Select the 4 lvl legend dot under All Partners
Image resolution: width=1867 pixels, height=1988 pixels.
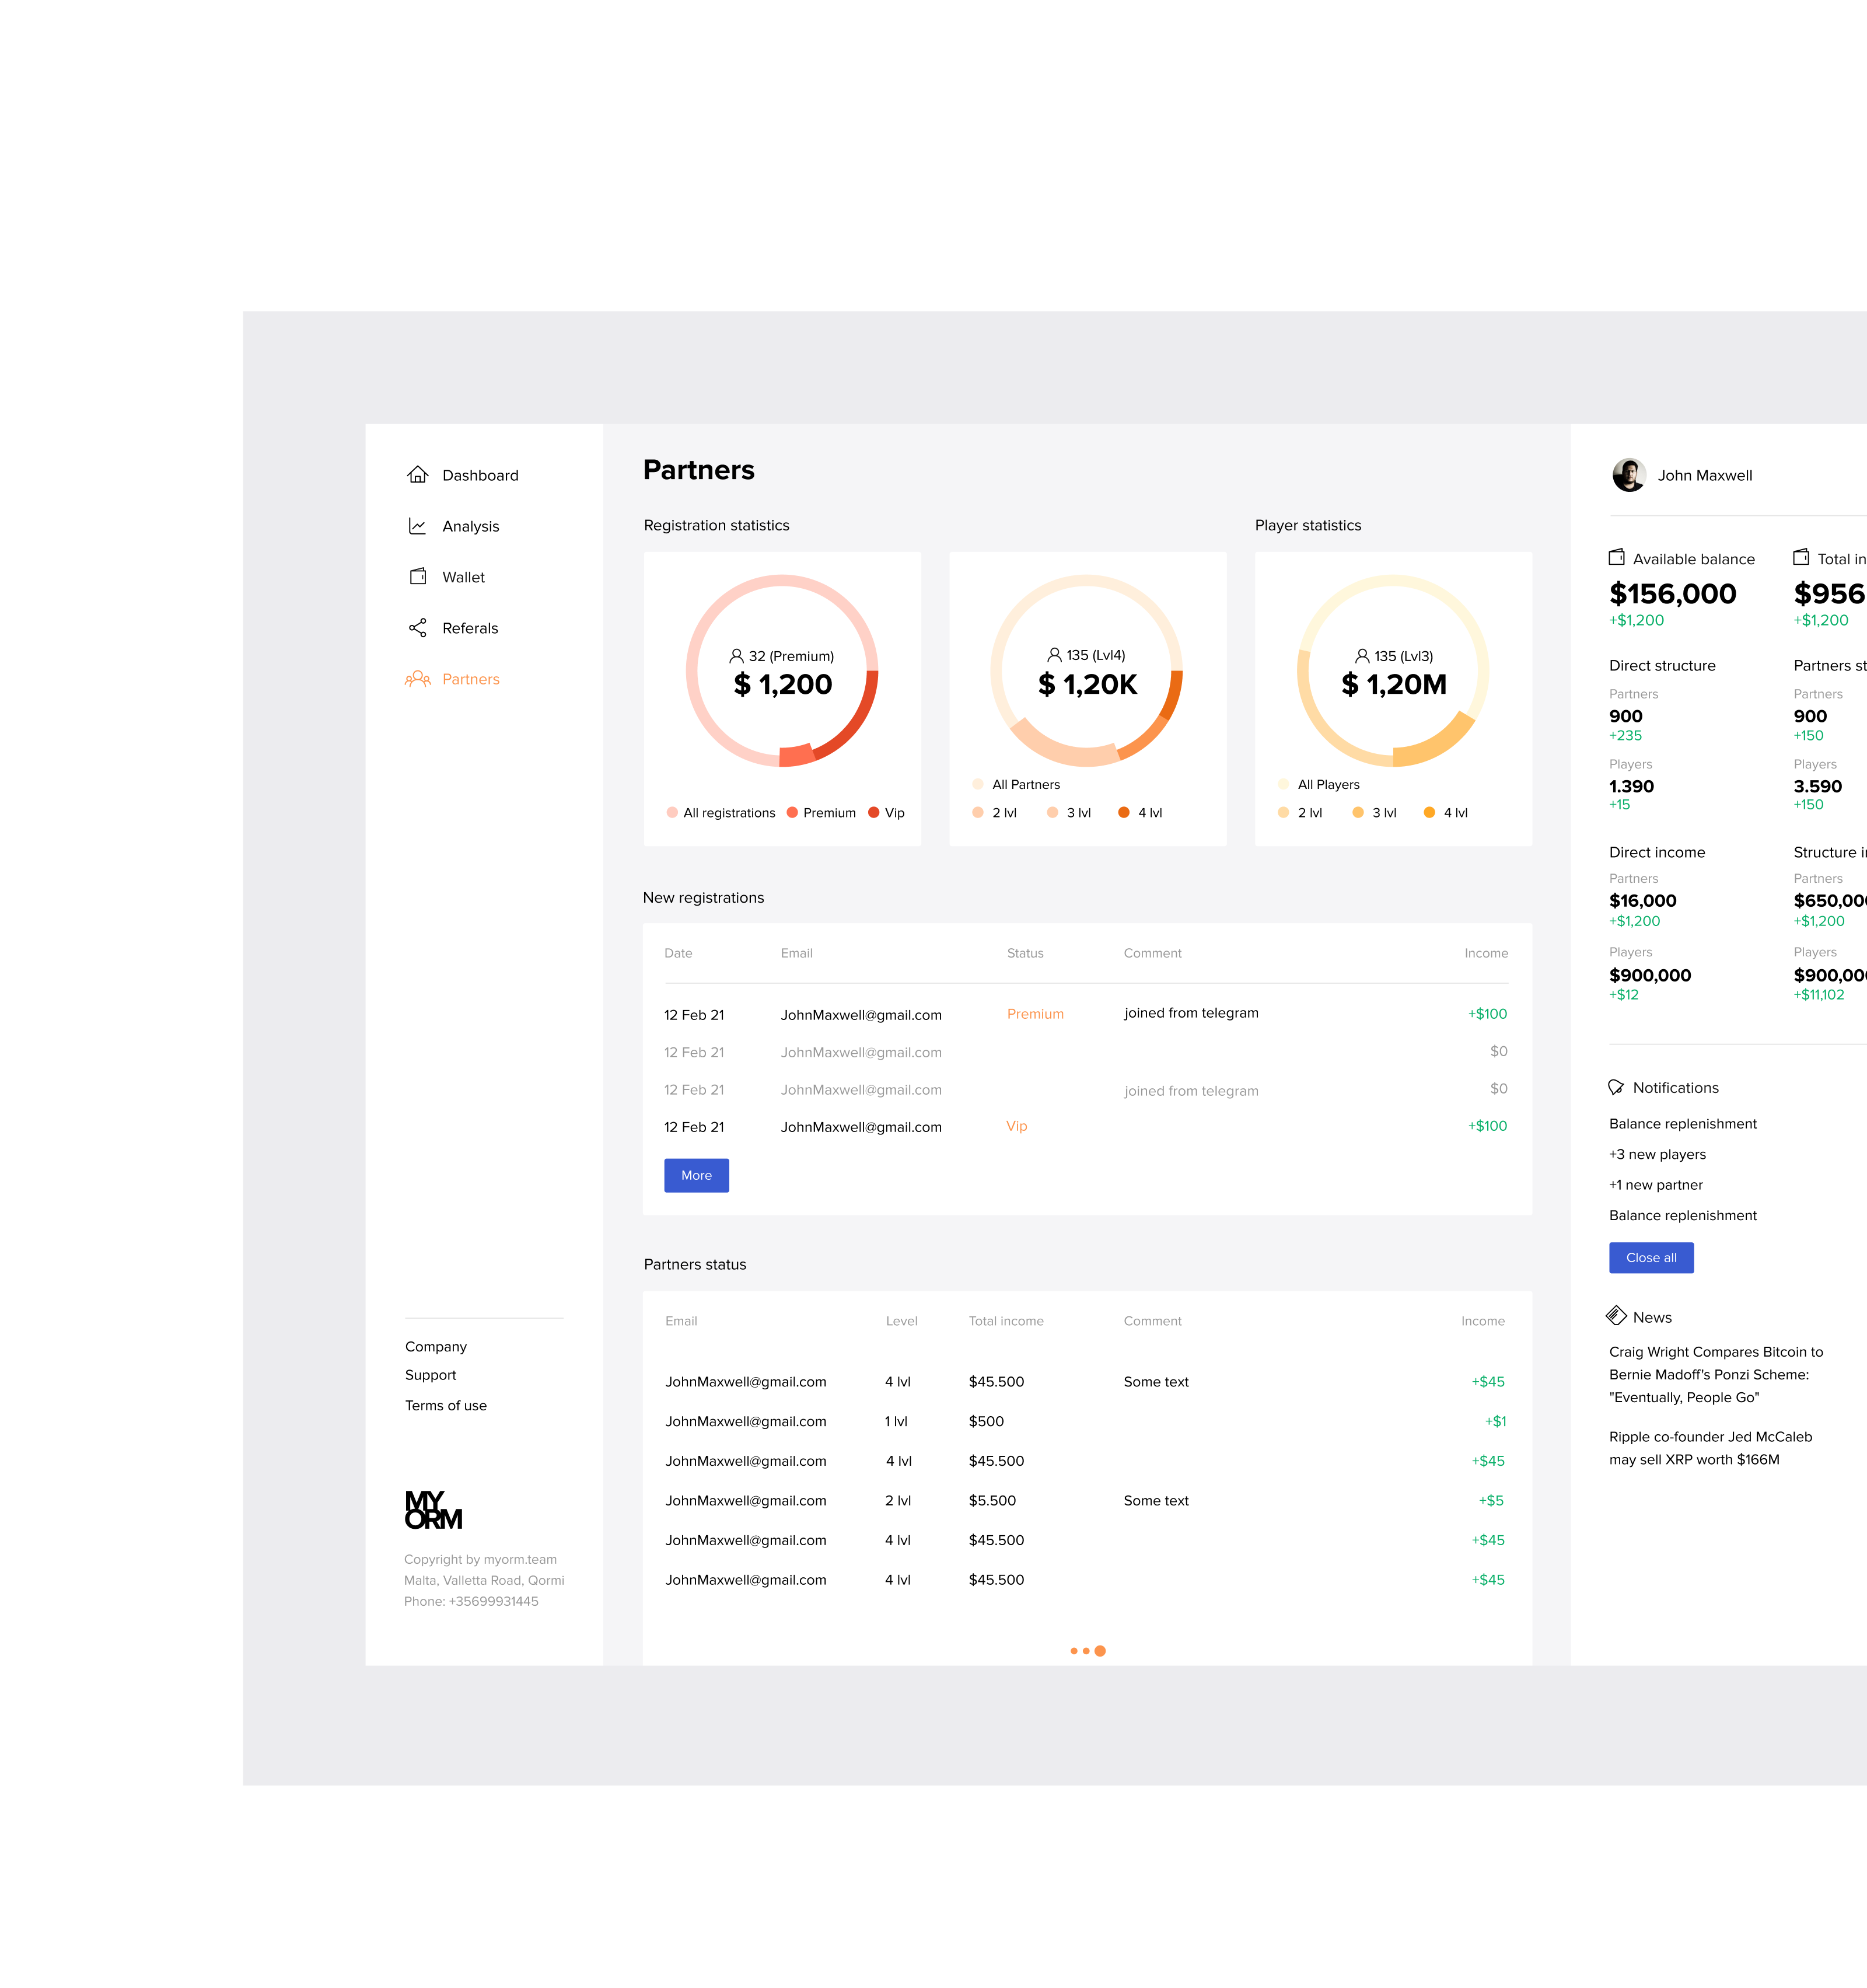click(x=1124, y=813)
